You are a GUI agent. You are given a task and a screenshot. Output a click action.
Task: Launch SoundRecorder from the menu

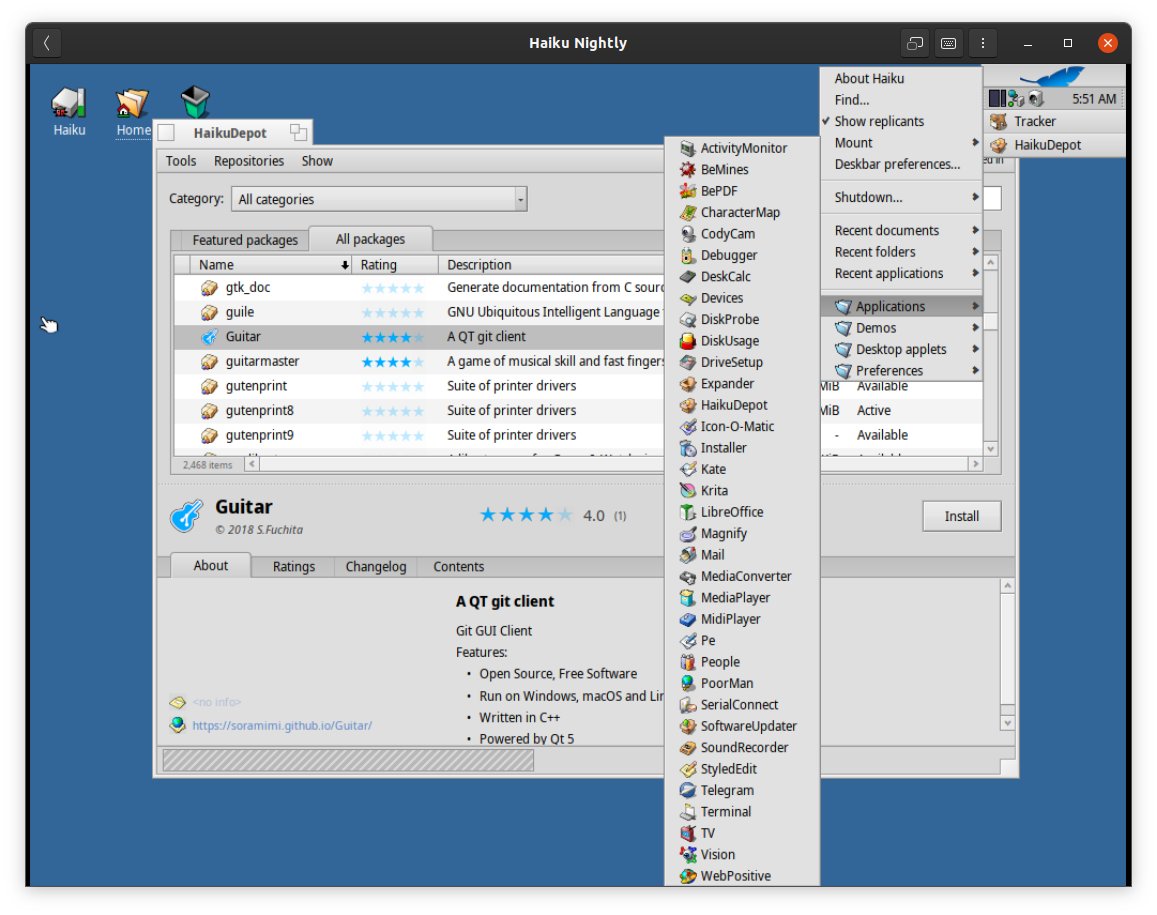pos(742,747)
